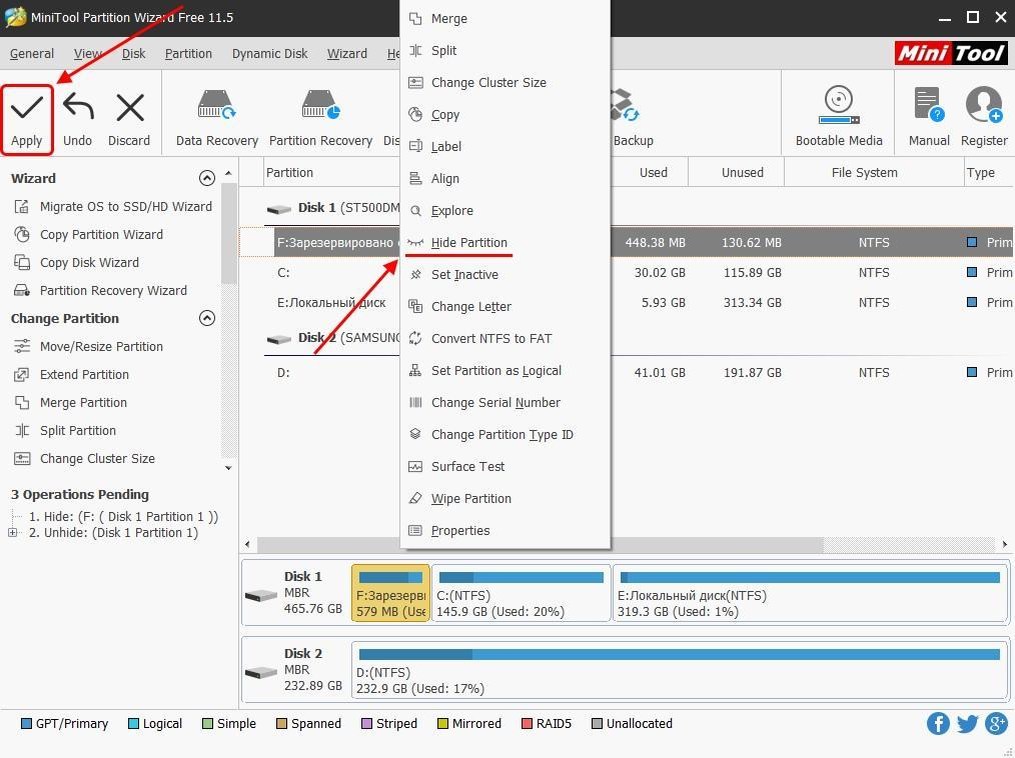Open the General menu
Screen dimensions: 1015x758
(x=32, y=54)
